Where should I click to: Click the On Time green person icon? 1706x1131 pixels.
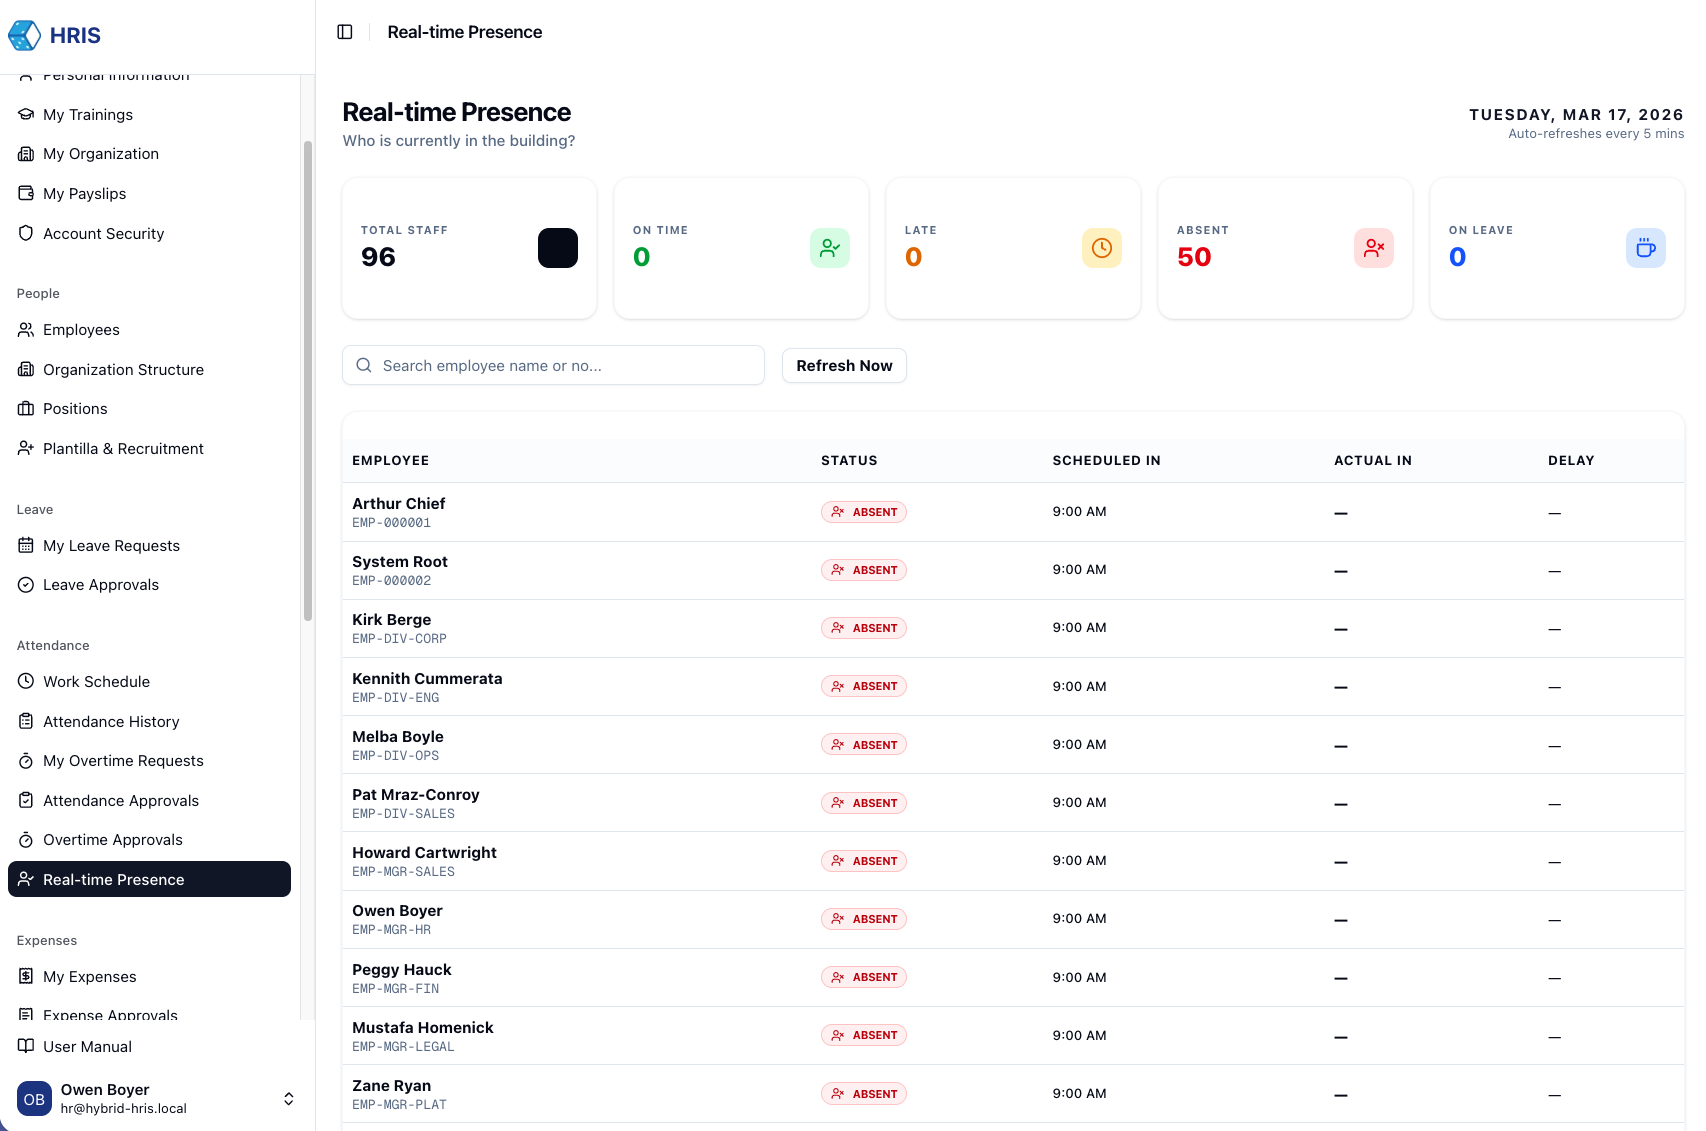point(829,248)
